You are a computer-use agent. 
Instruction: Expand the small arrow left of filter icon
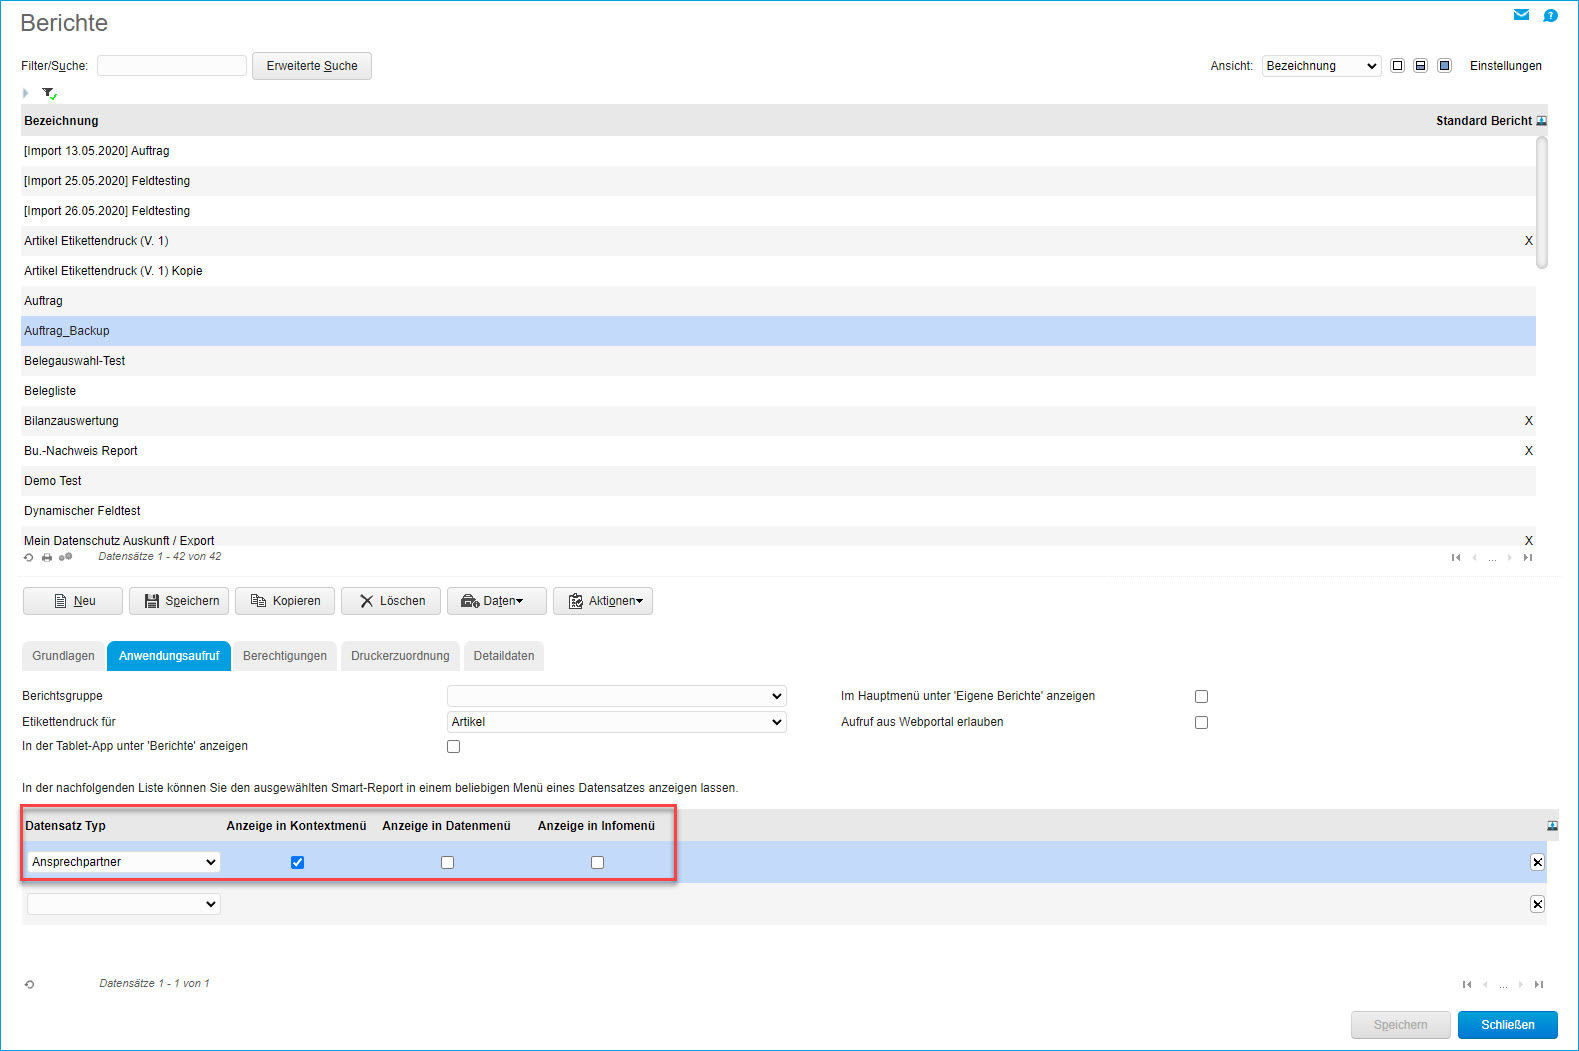26,93
